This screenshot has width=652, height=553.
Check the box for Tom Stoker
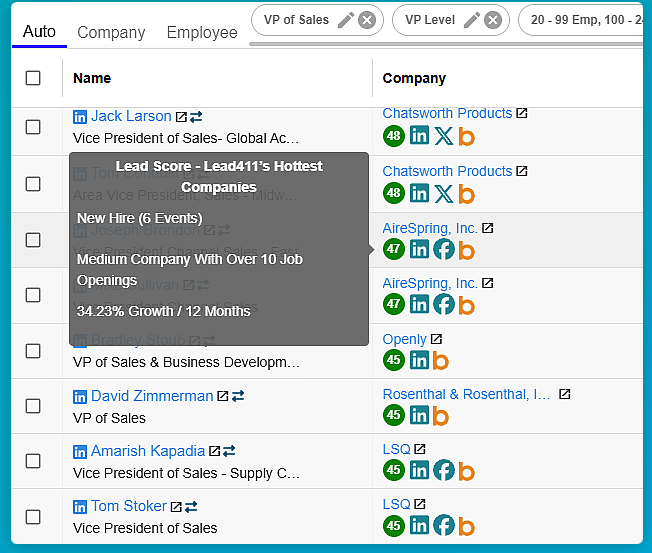pyautogui.click(x=33, y=517)
